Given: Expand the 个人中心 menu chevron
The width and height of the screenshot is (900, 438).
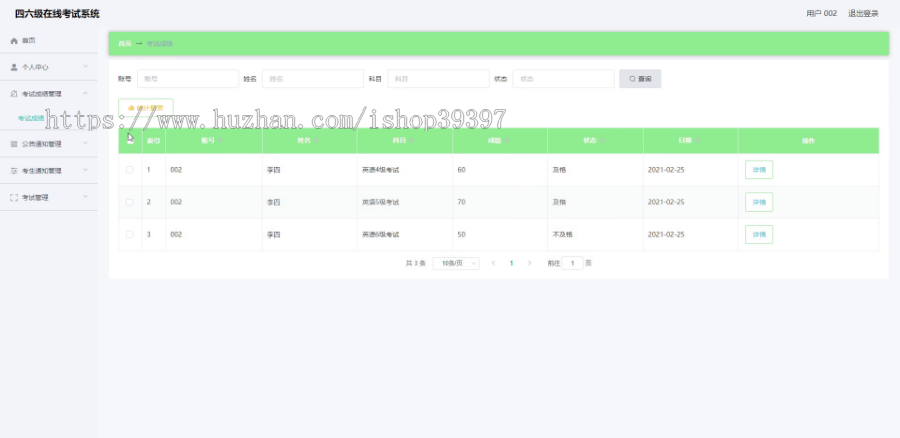Looking at the screenshot, I should [86, 67].
